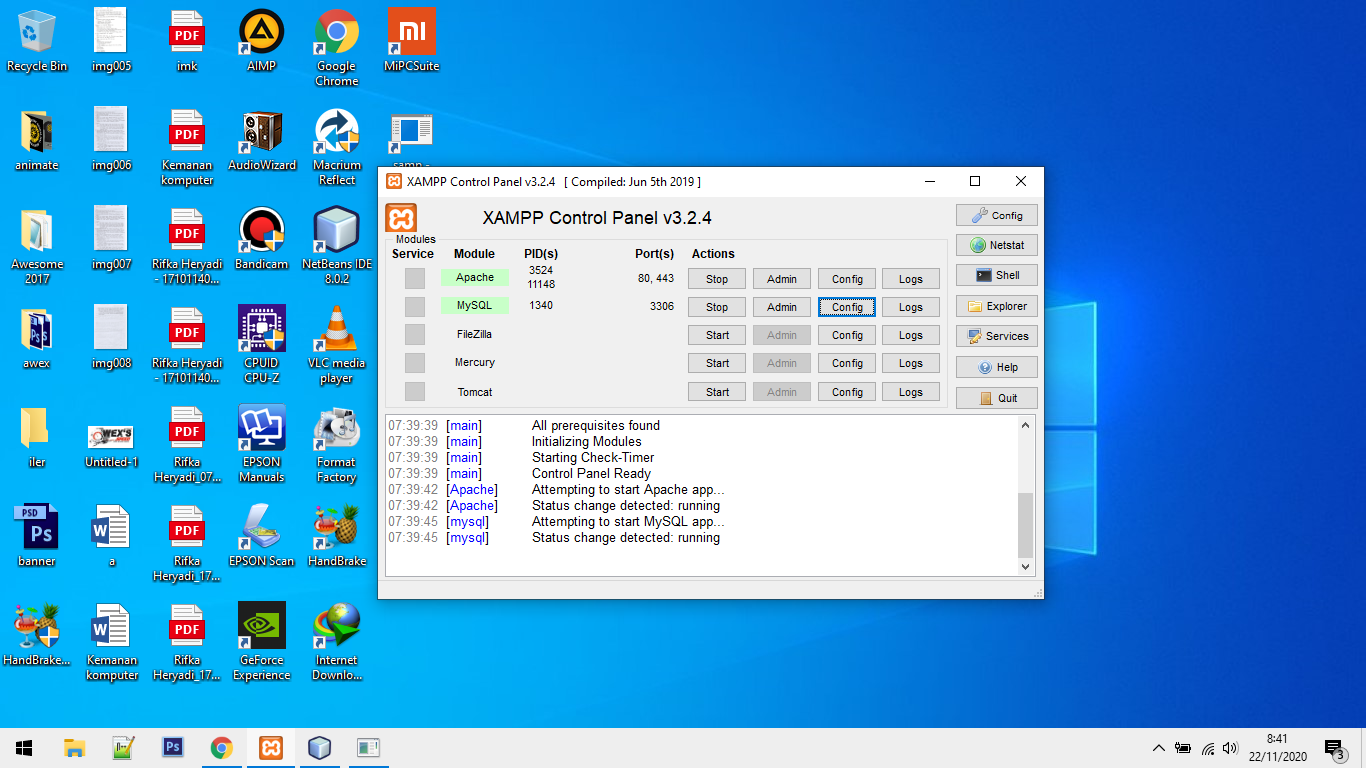Open Logs menu for Mercury
The height and width of the screenshot is (768, 1366).
[x=911, y=363]
